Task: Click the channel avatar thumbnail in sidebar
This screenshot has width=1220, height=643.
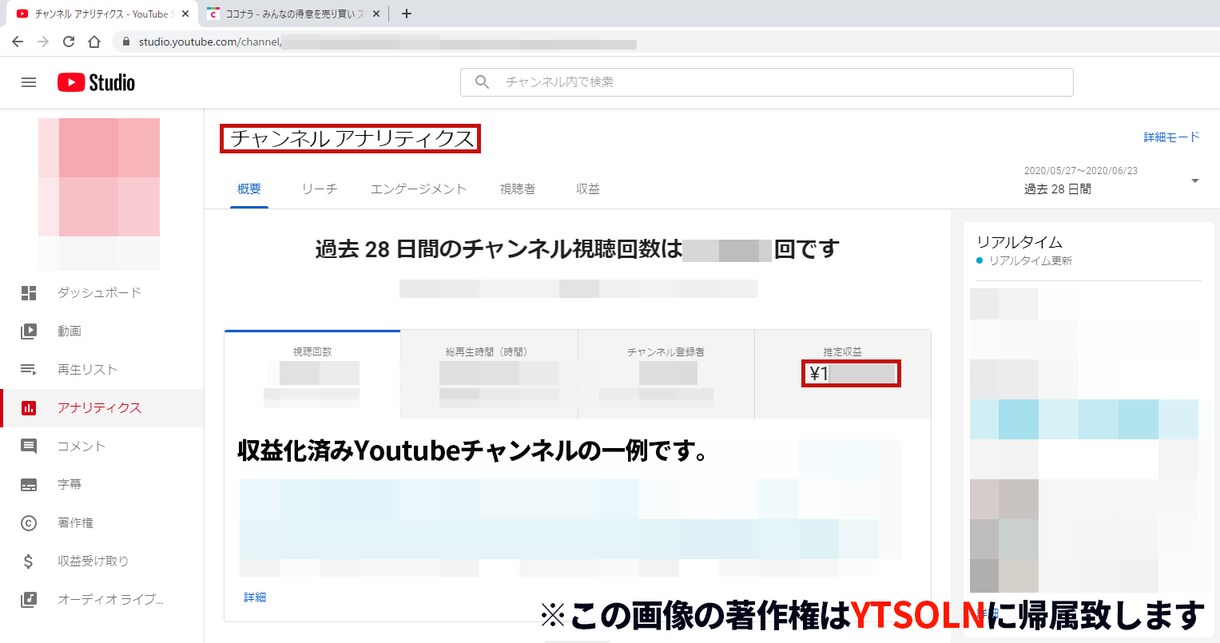Action: click(x=99, y=177)
